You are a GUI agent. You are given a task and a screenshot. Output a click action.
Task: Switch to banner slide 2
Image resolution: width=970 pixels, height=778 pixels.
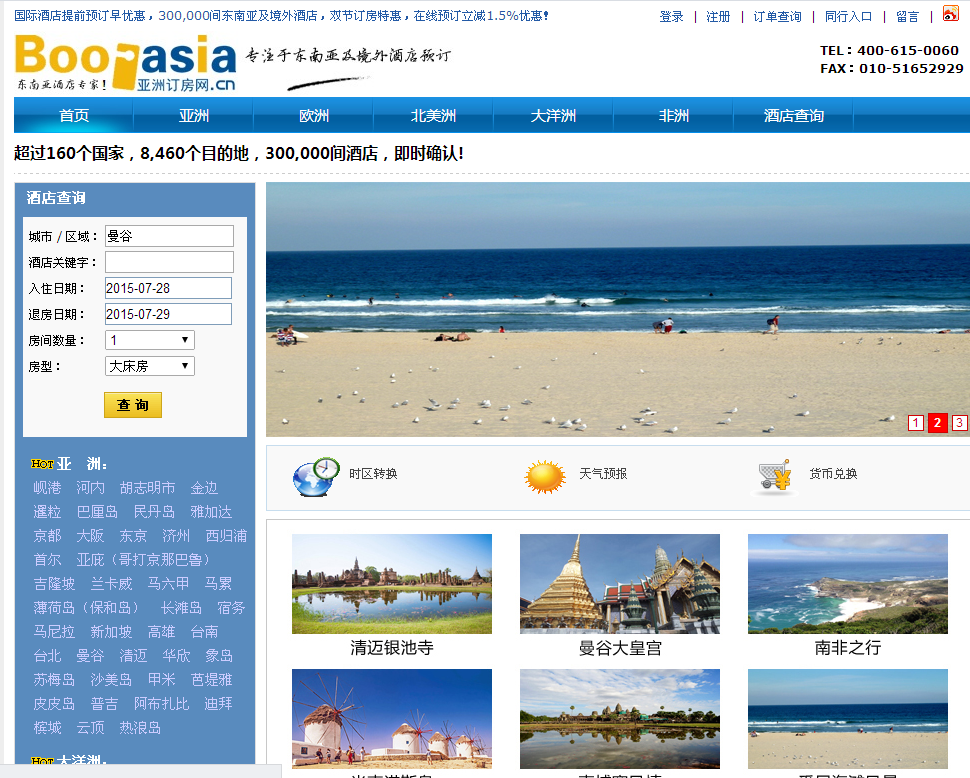coord(937,423)
